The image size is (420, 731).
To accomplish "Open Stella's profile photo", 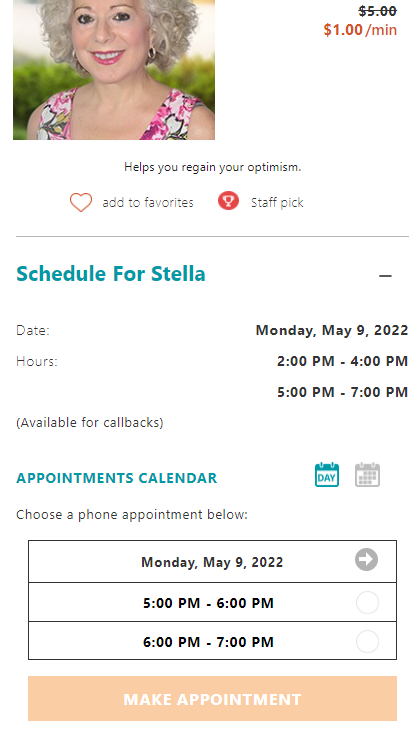I will click(x=114, y=70).
